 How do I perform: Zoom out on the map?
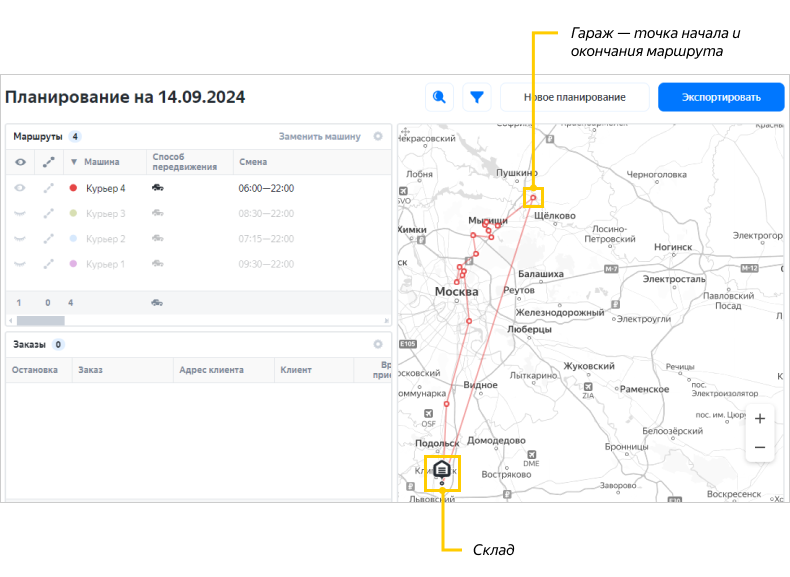point(760,447)
